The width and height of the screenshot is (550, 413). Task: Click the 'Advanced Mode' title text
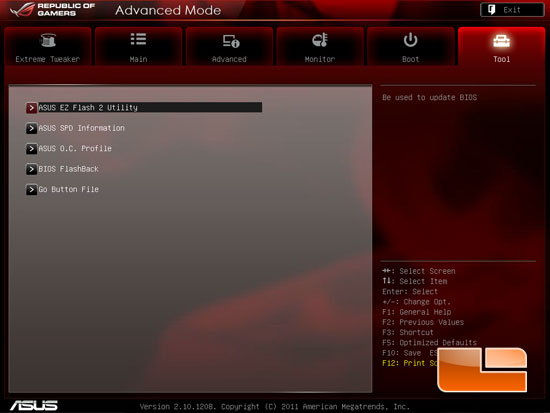168,10
